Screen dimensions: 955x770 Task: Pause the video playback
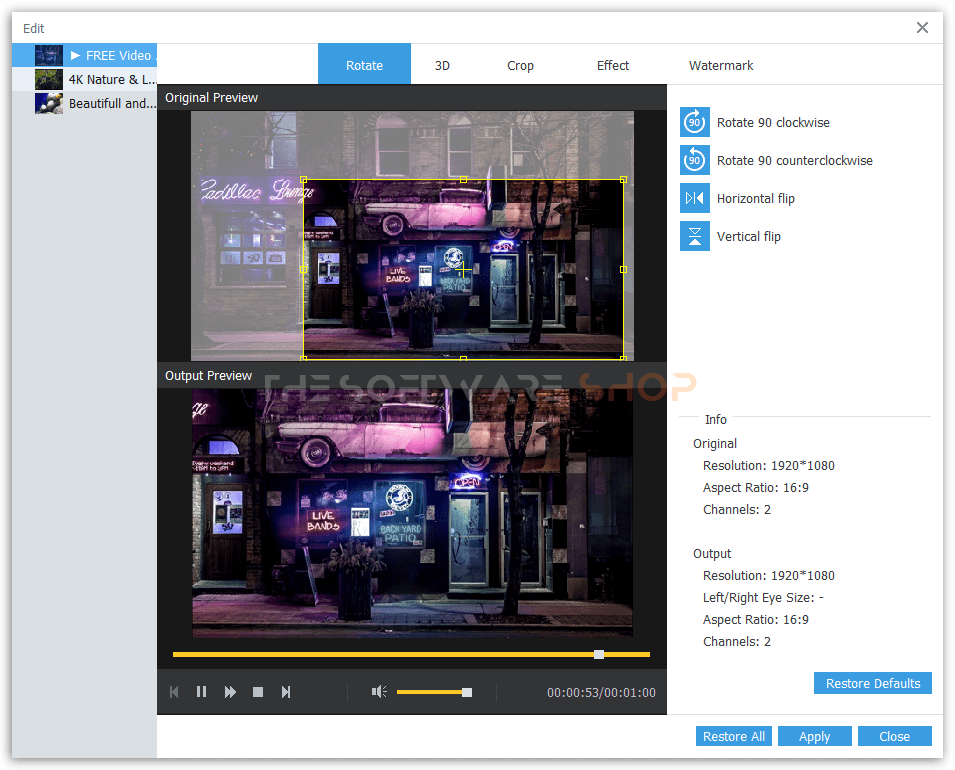pyautogui.click(x=201, y=692)
